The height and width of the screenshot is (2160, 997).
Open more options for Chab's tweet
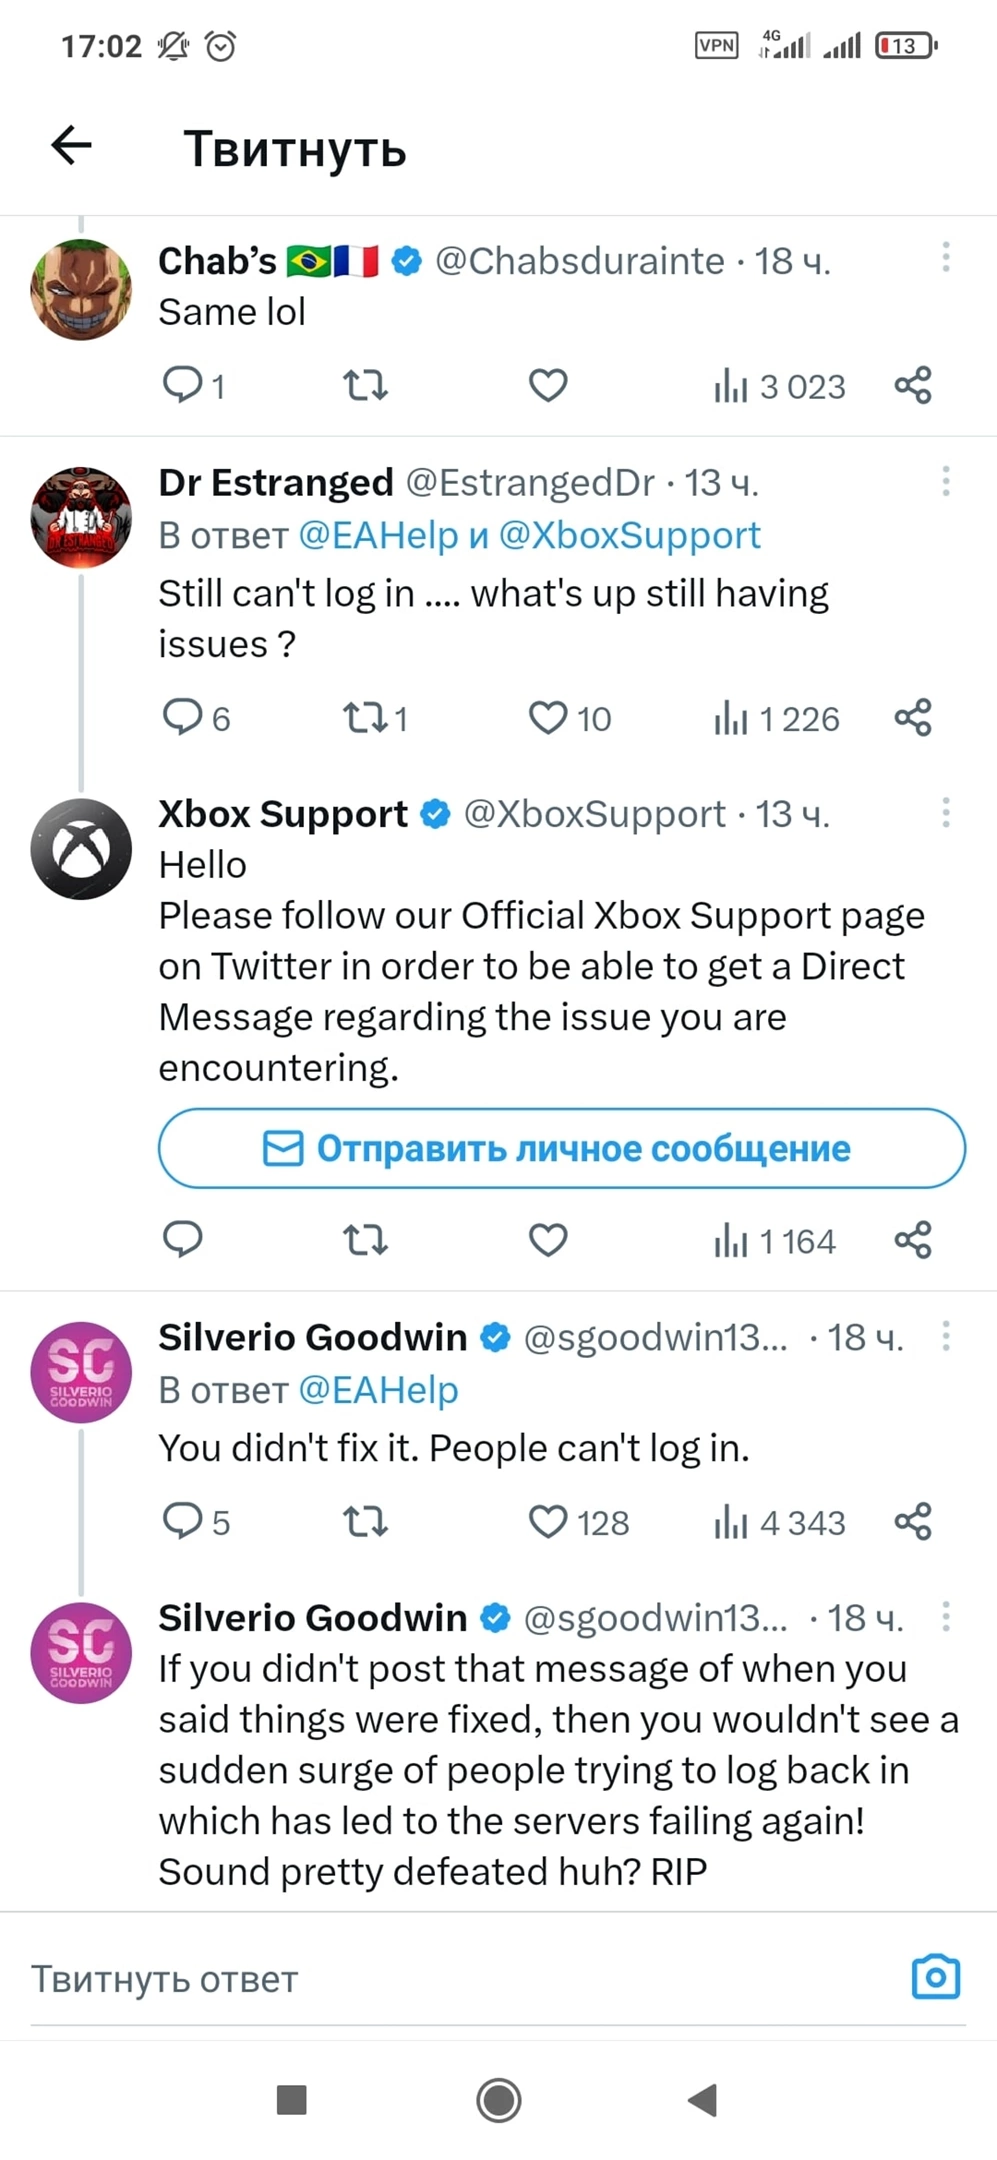point(945,258)
